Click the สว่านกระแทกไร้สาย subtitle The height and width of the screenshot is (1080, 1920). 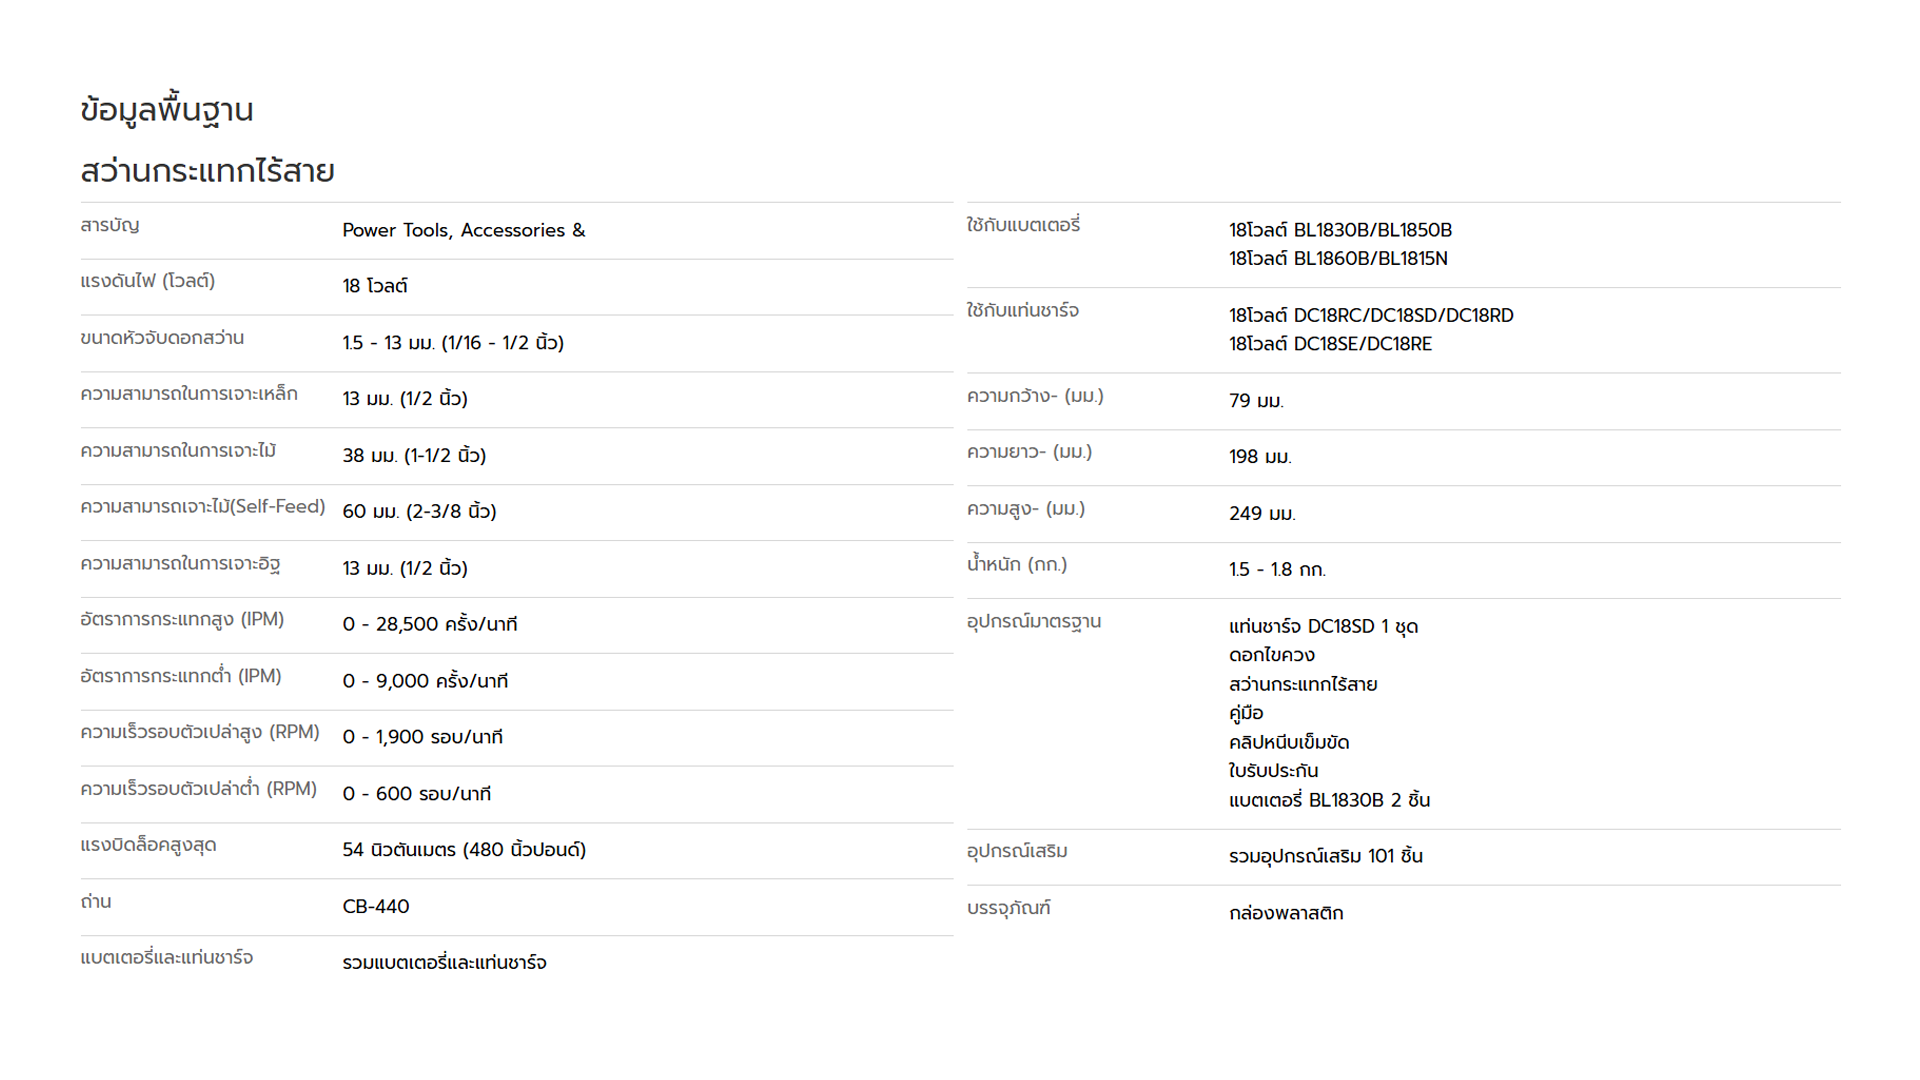pyautogui.click(x=207, y=171)
